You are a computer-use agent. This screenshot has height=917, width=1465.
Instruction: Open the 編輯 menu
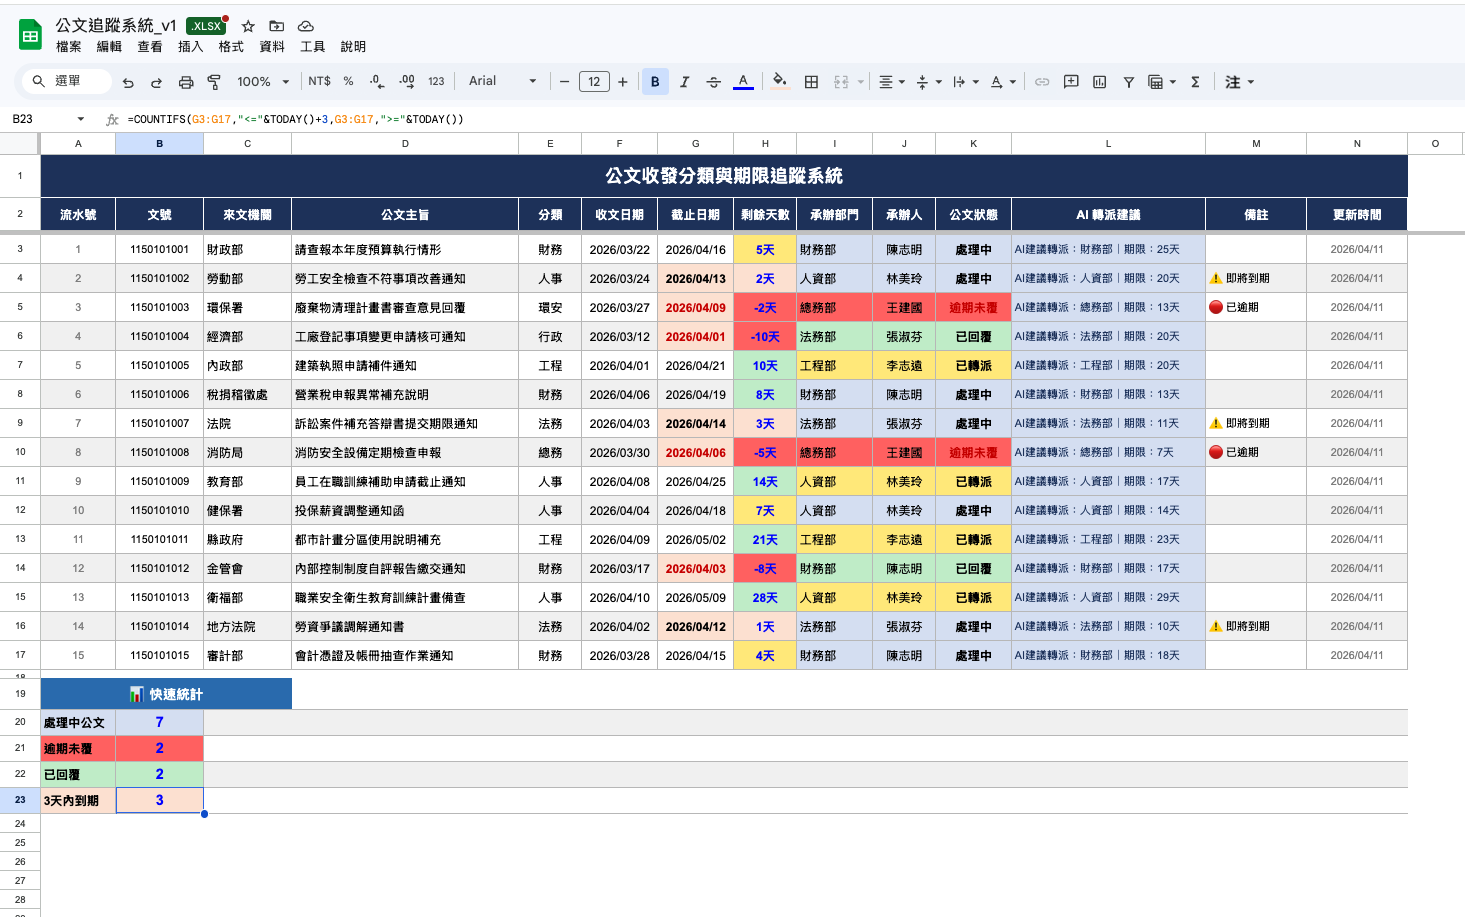(109, 47)
